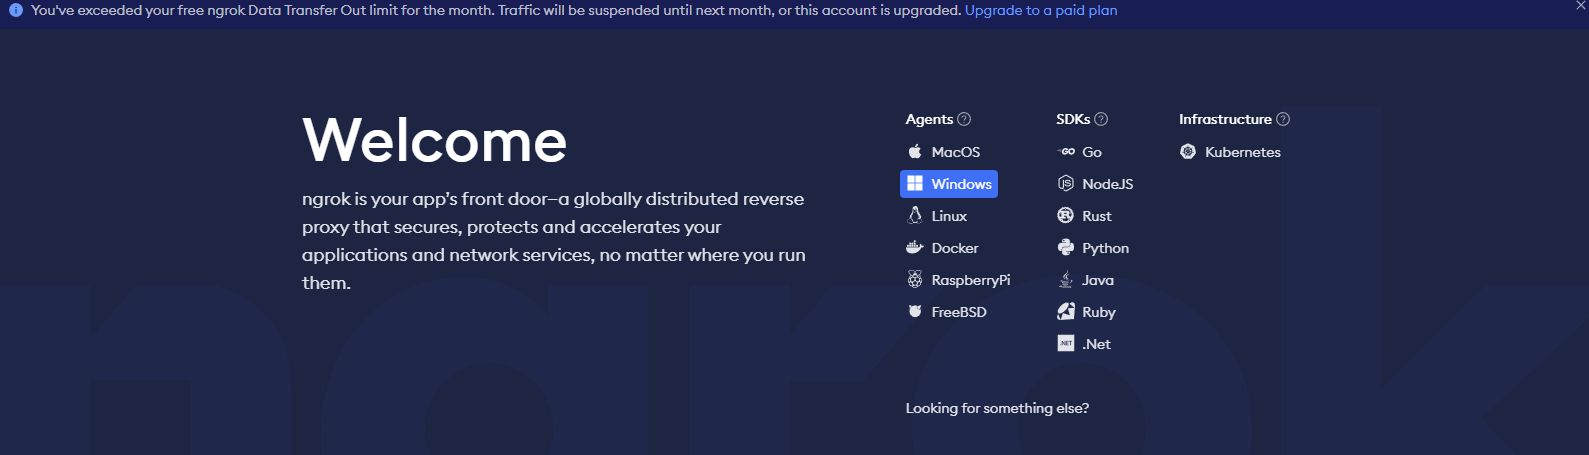This screenshot has height=455, width=1589.
Task: Click the FreeBSD icon
Action: pyautogui.click(x=914, y=312)
